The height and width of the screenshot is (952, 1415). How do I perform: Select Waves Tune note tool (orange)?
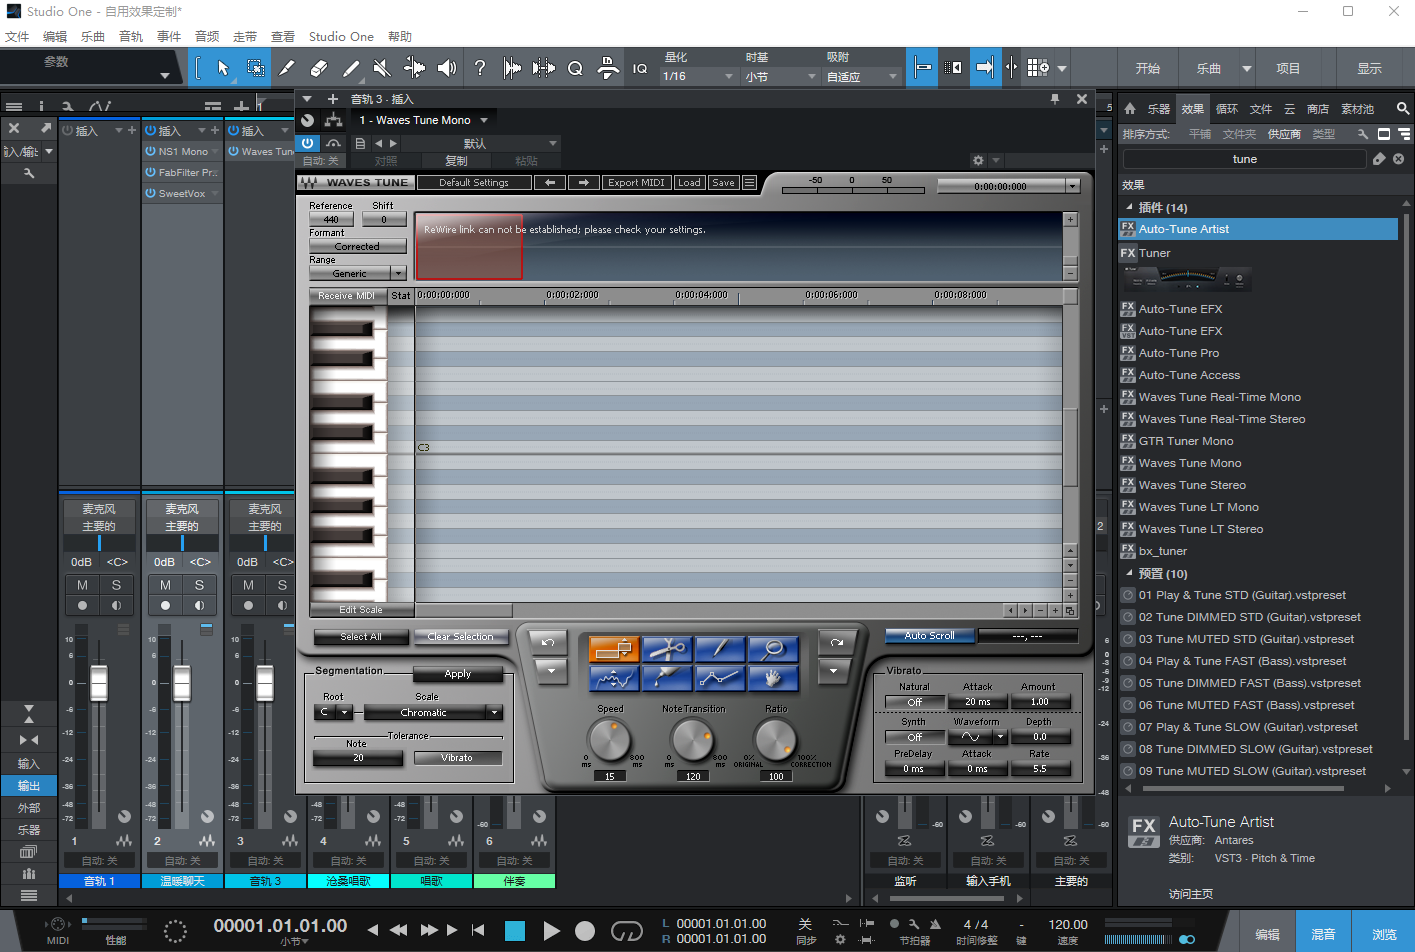tap(613, 650)
